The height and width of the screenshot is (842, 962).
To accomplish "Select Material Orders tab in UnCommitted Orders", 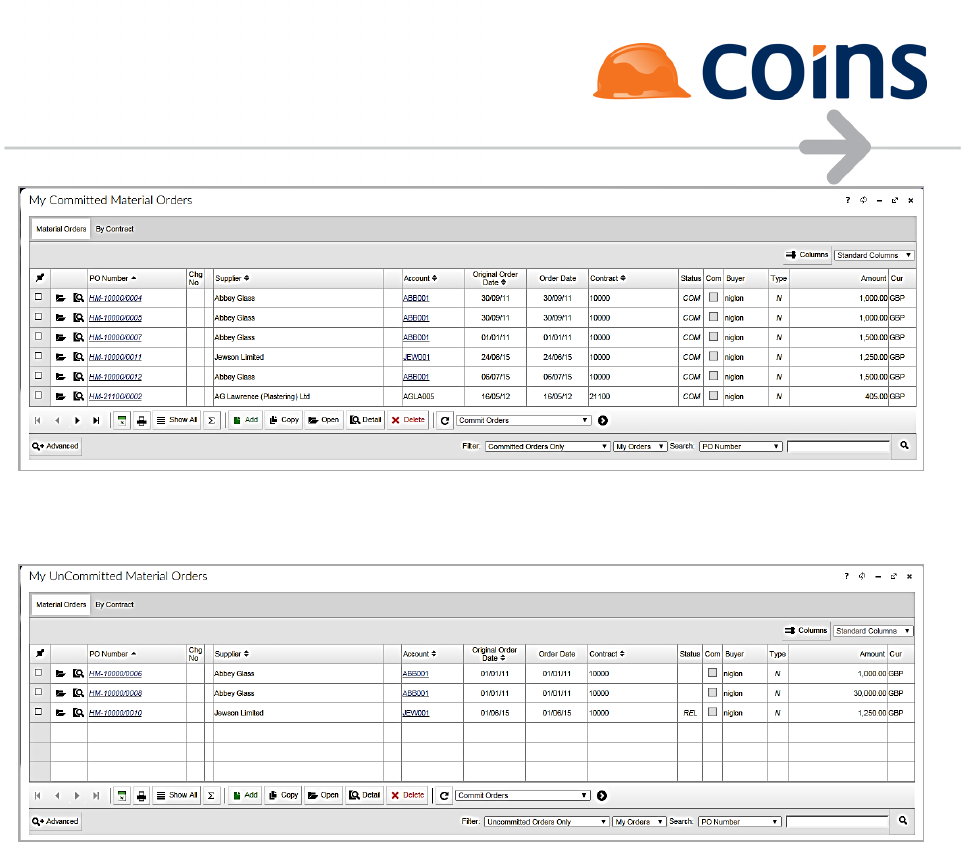I will point(61,604).
